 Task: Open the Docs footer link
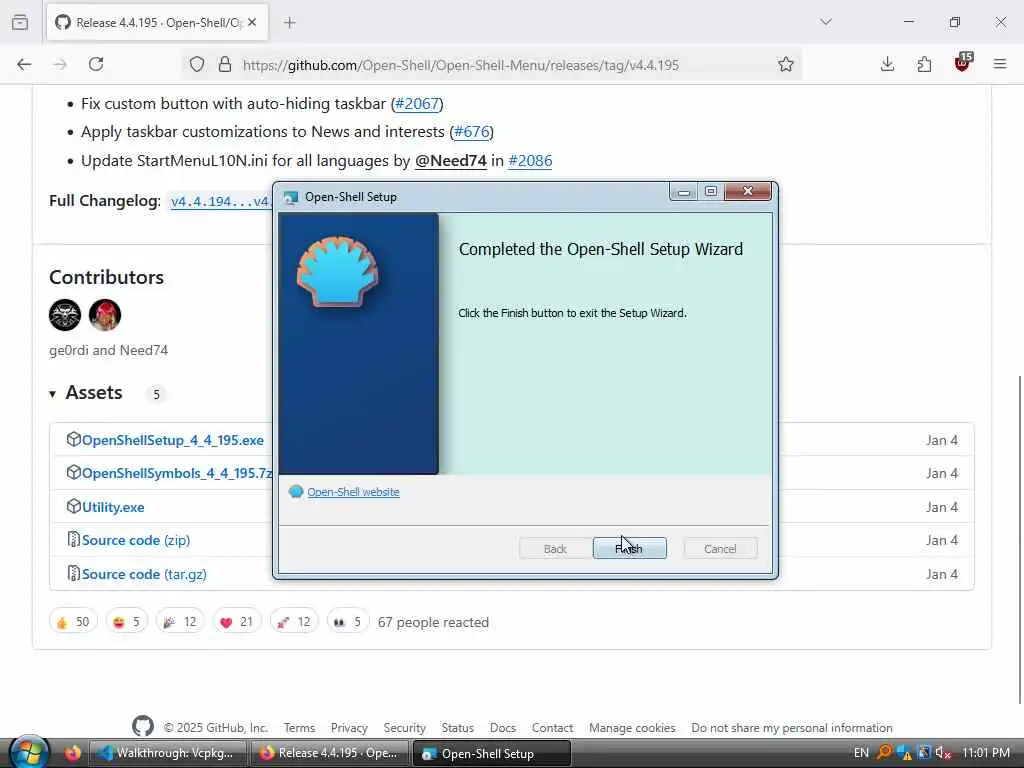tap(503, 728)
